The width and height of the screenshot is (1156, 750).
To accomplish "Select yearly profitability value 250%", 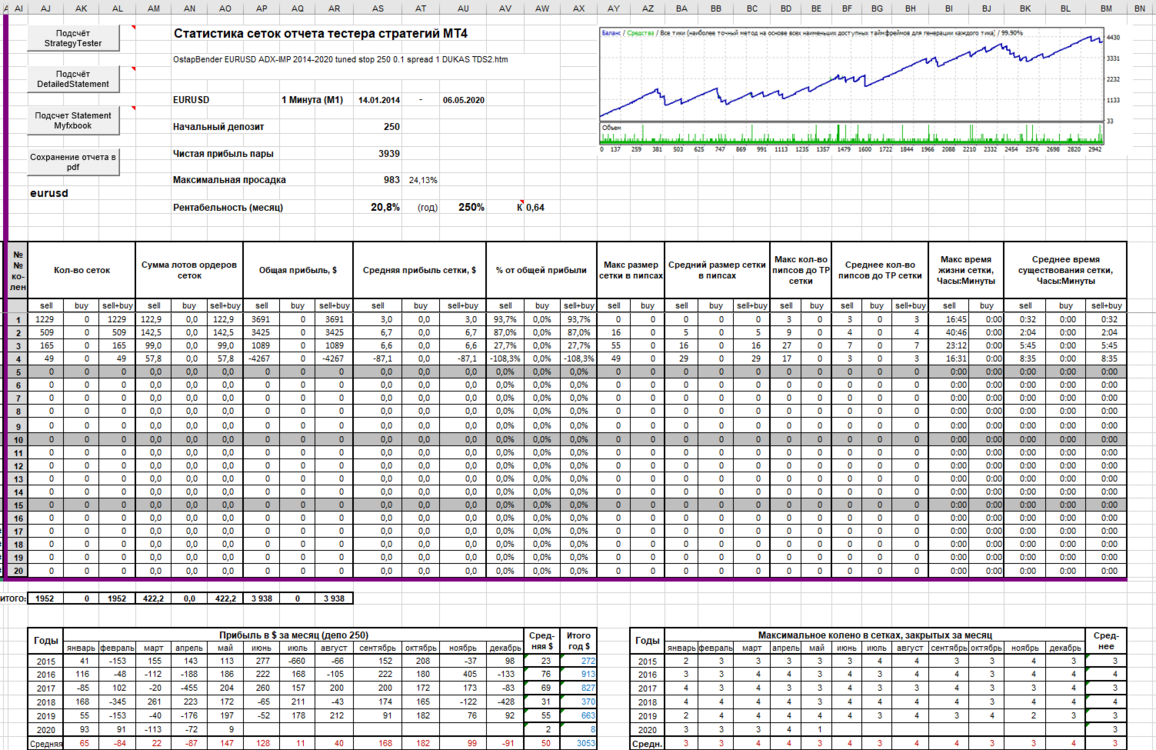I will (x=470, y=207).
